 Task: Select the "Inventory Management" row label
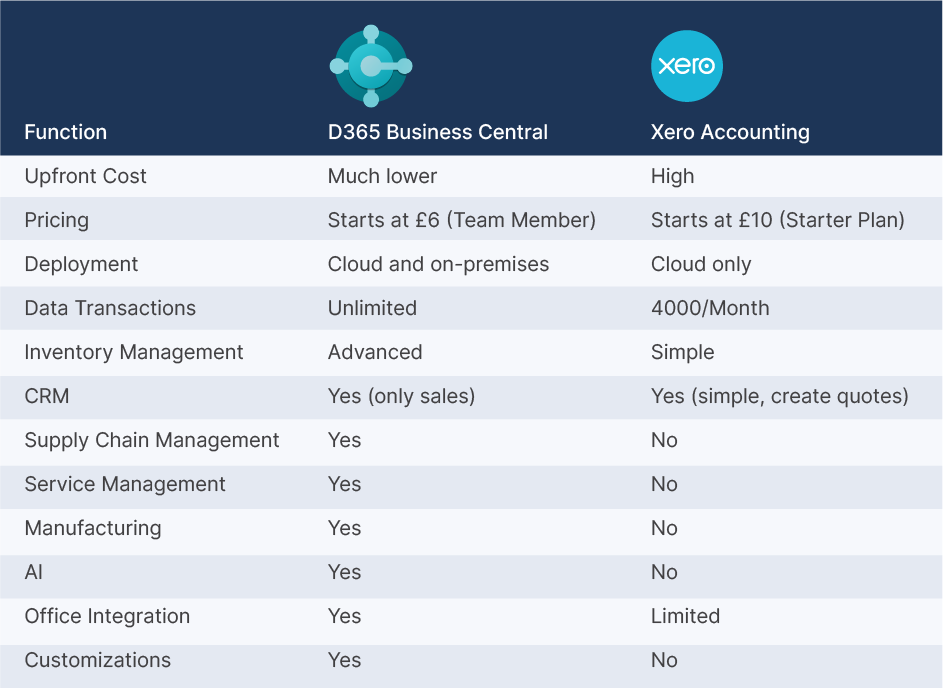(x=134, y=352)
